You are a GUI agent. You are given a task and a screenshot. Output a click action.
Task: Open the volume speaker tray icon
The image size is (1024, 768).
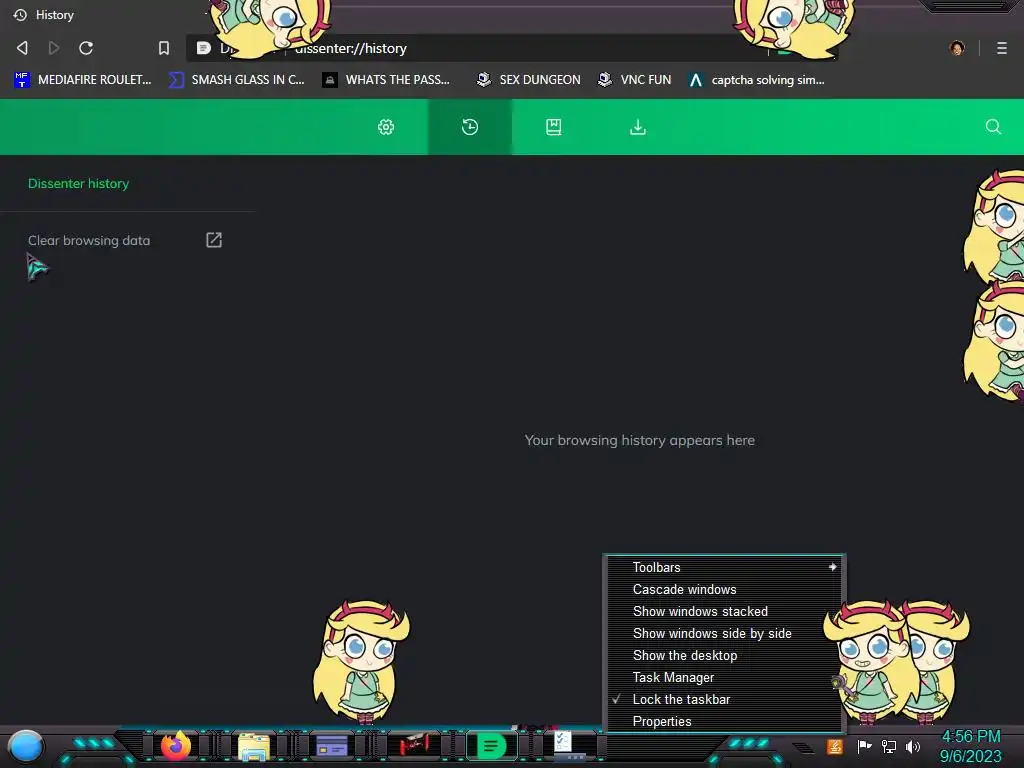913,746
